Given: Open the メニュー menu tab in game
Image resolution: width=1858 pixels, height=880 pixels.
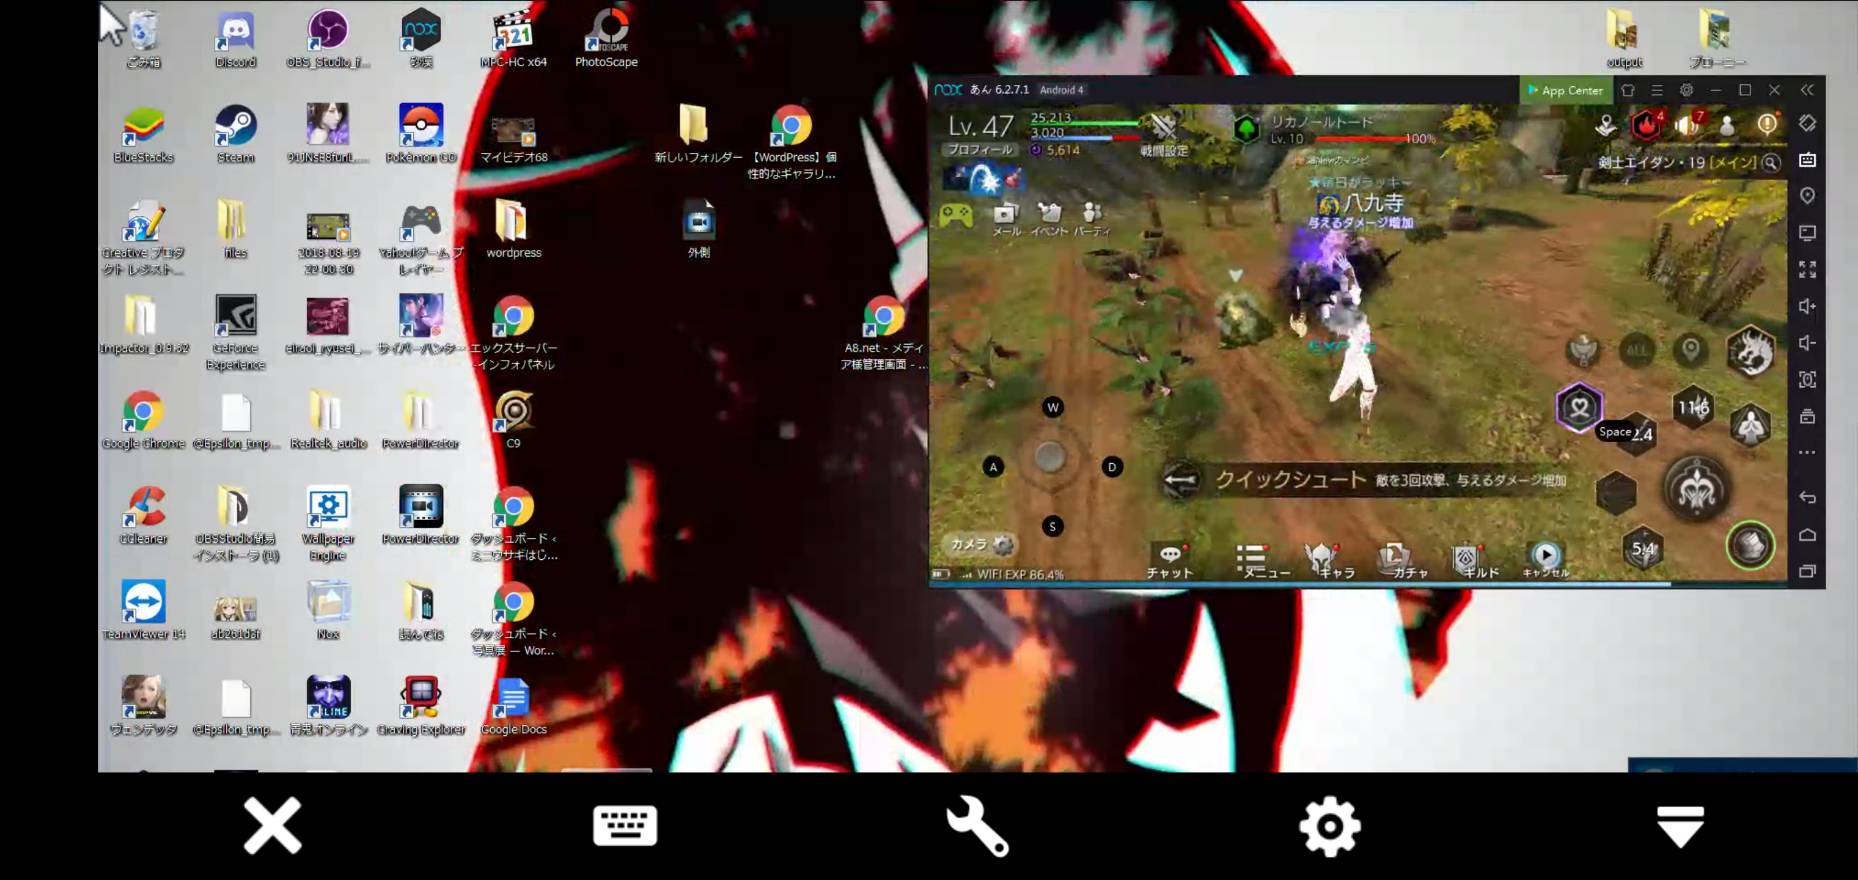Looking at the screenshot, I should pos(1266,561).
